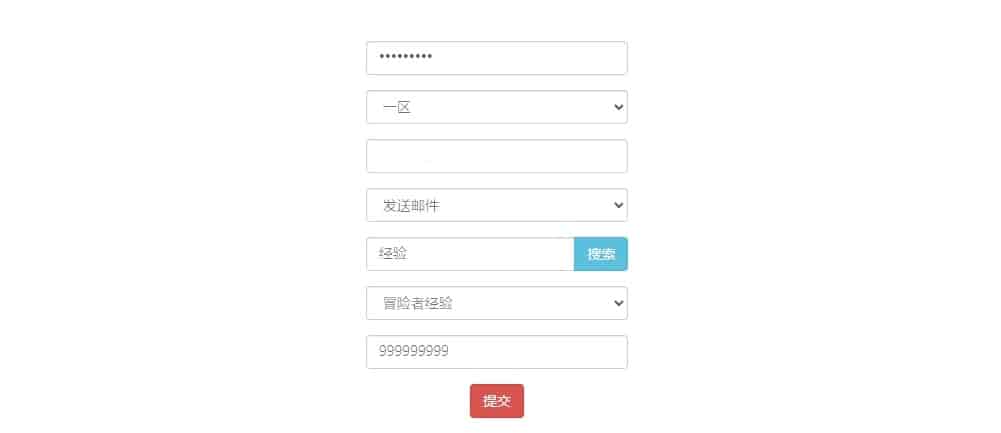Open the 发送邮件 dropdown
This screenshot has width=1001, height=433.
click(x=497, y=205)
